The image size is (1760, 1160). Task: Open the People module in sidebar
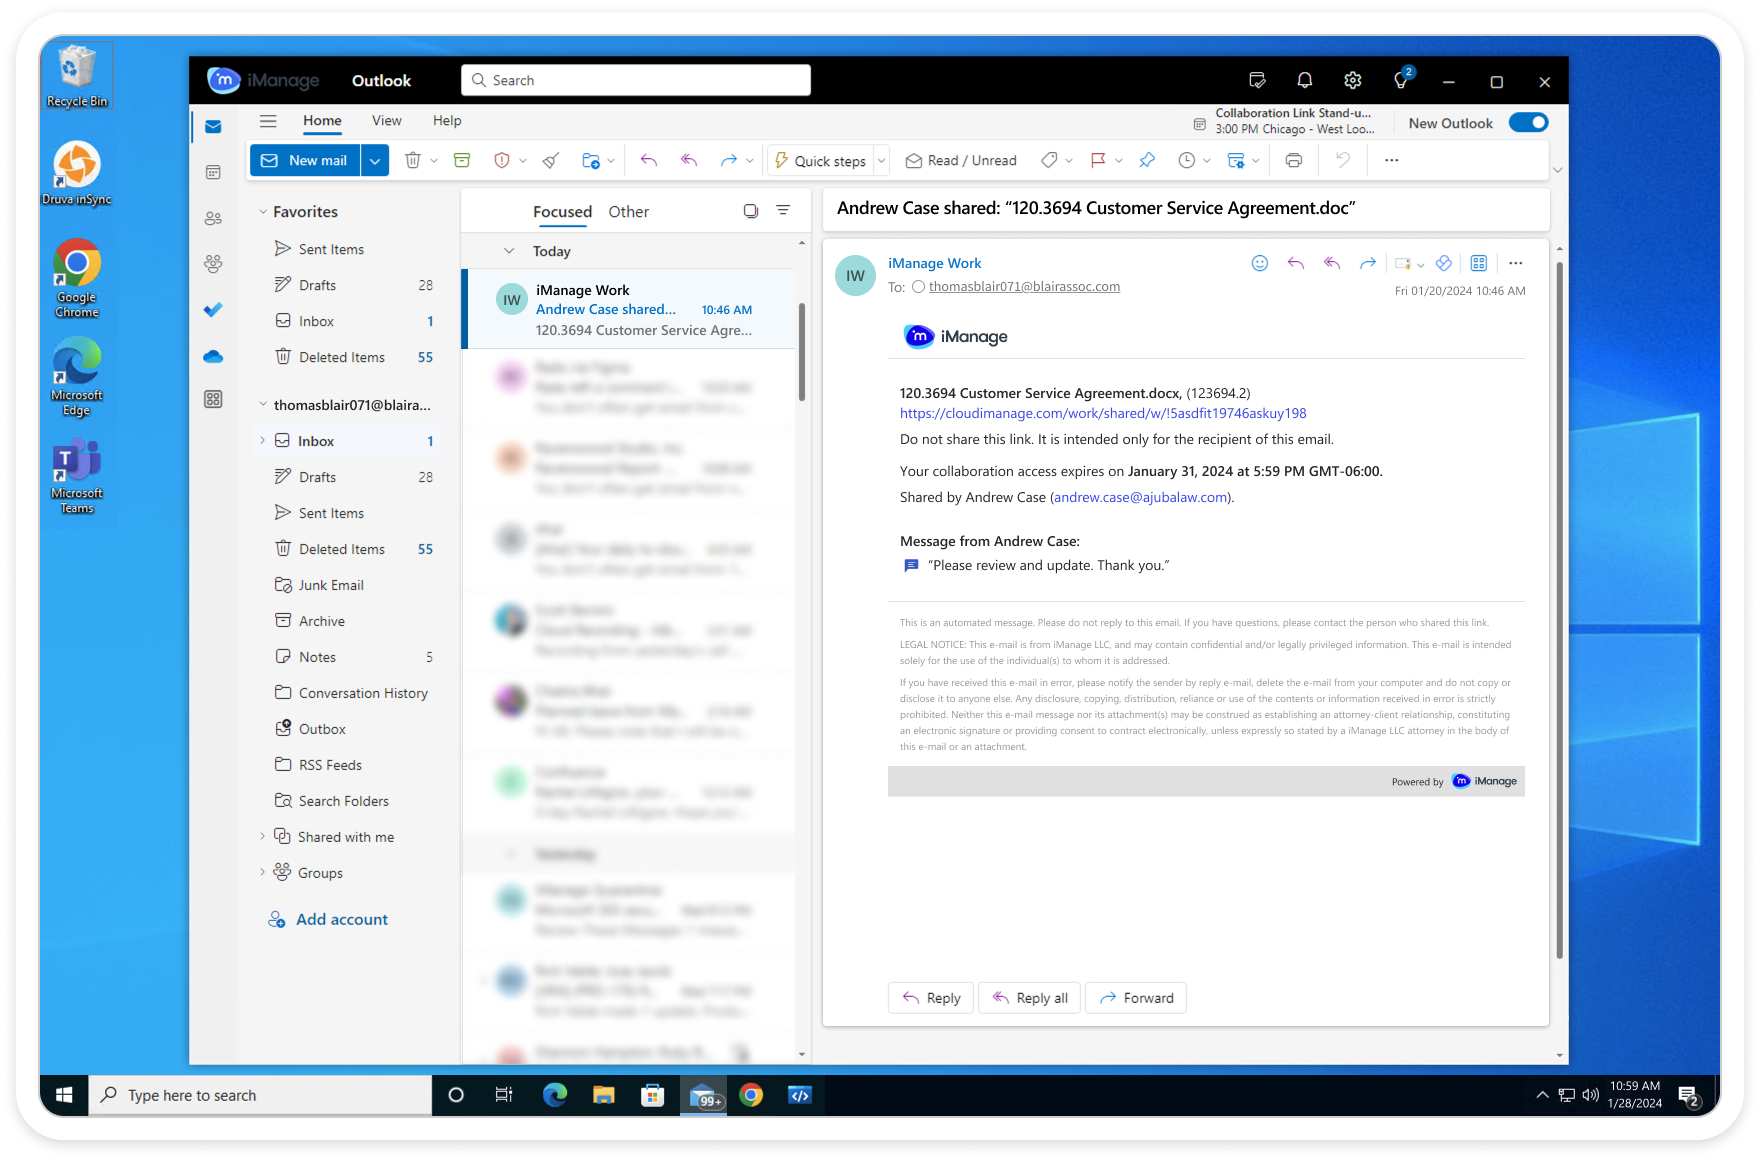click(x=213, y=218)
